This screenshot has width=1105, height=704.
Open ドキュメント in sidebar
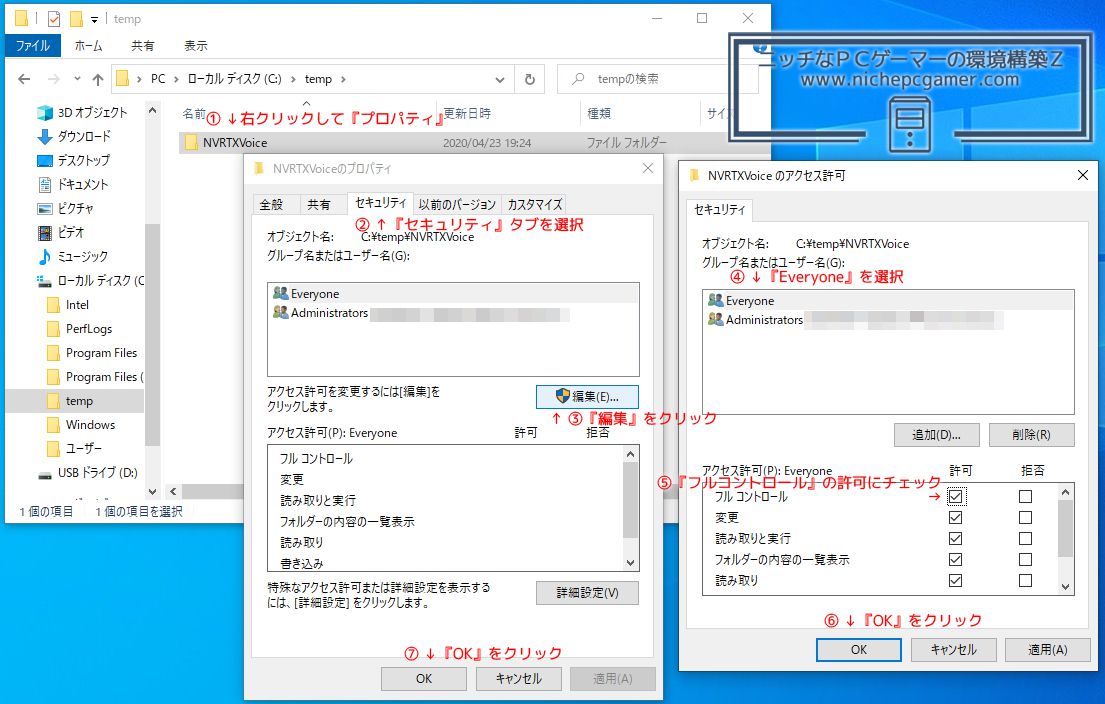click(73, 185)
